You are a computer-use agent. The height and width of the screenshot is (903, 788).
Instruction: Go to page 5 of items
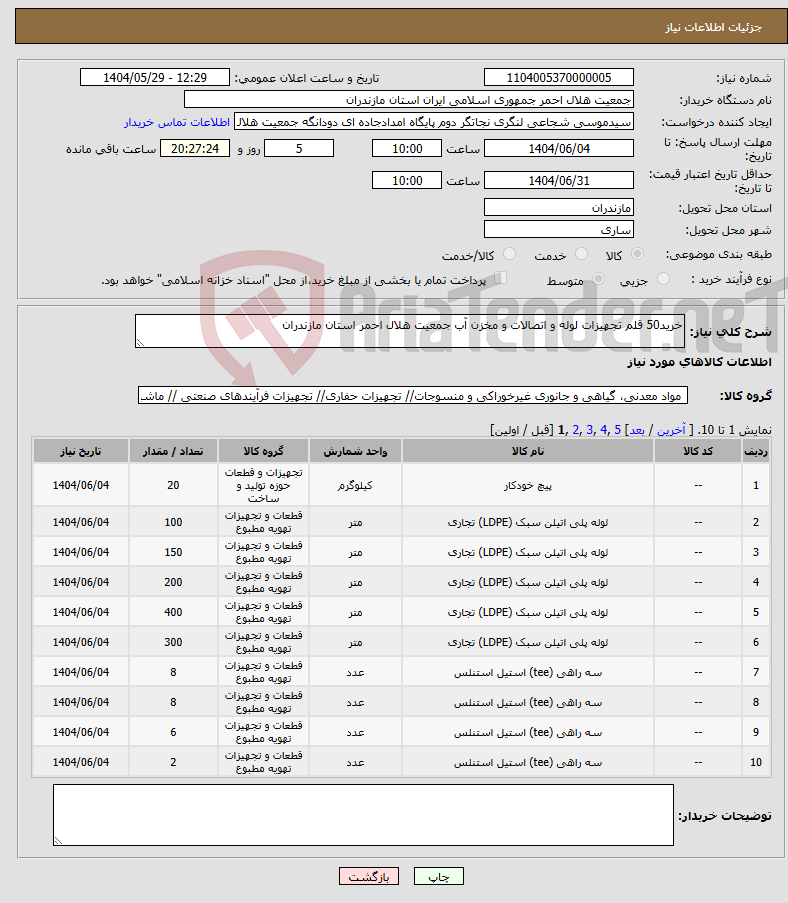click(x=617, y=430)
